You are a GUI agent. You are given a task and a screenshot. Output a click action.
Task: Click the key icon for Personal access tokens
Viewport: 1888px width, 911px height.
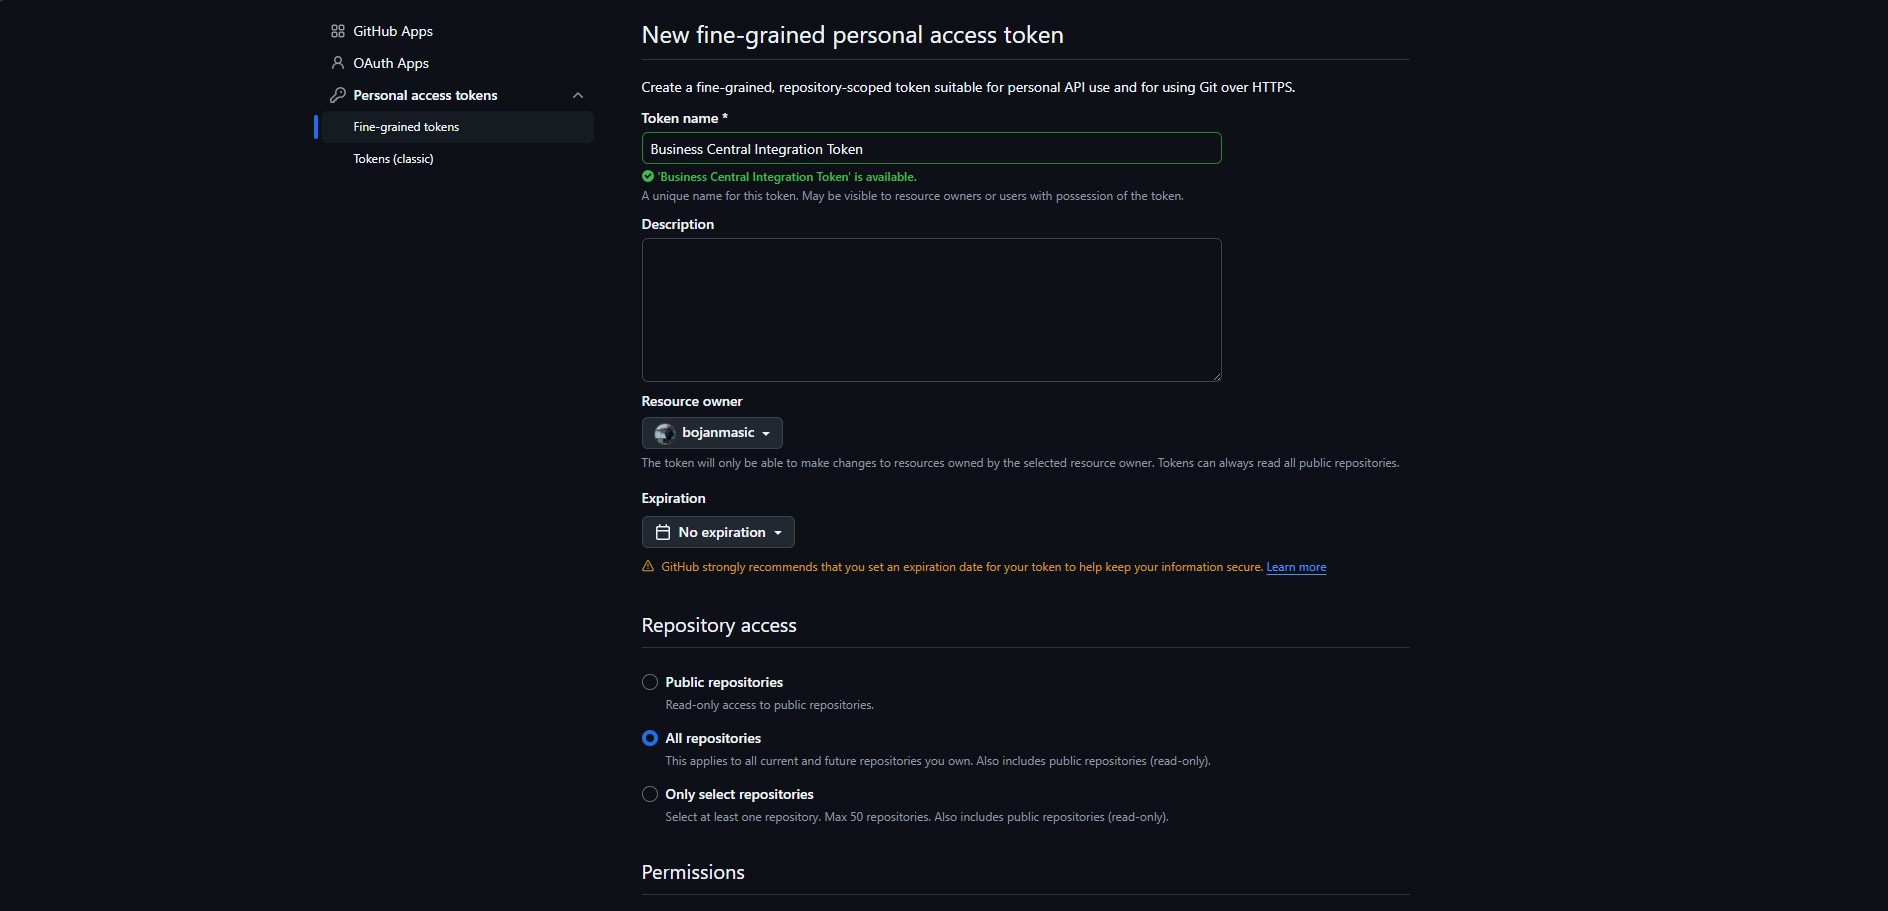[337, 95]
